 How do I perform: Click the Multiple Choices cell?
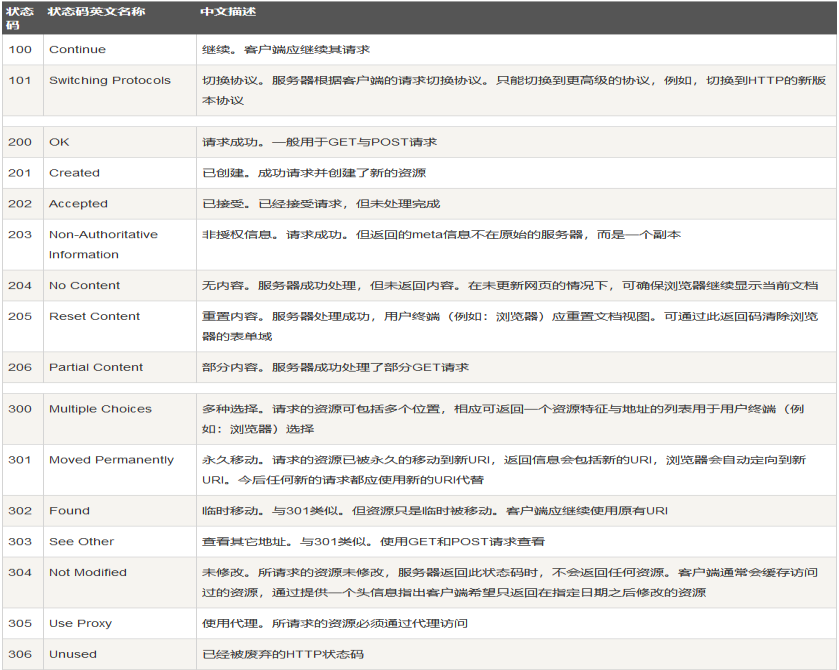[119, 419]
